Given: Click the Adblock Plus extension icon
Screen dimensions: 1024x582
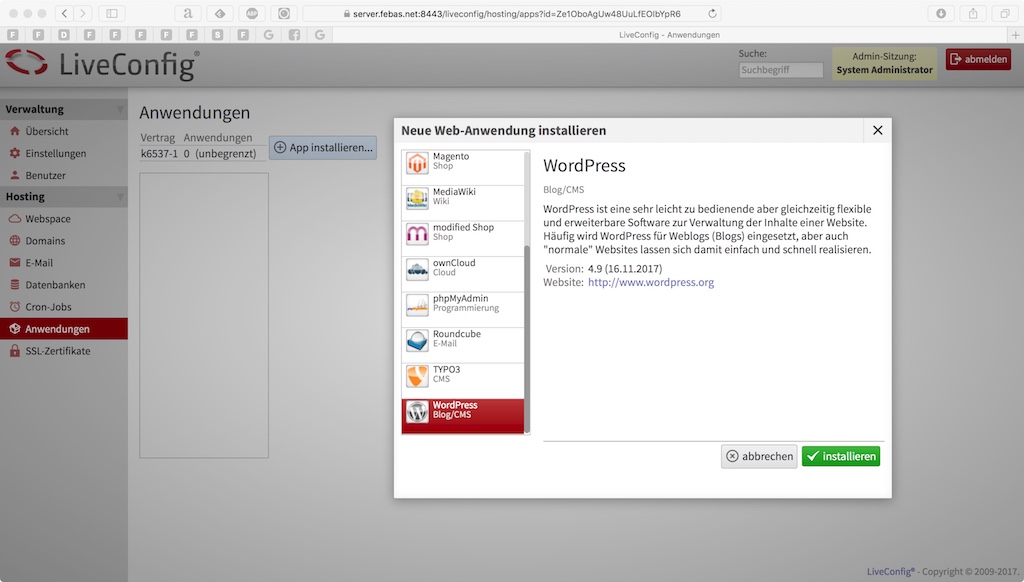Looking at the screenshot, I should tap(252, 13).
